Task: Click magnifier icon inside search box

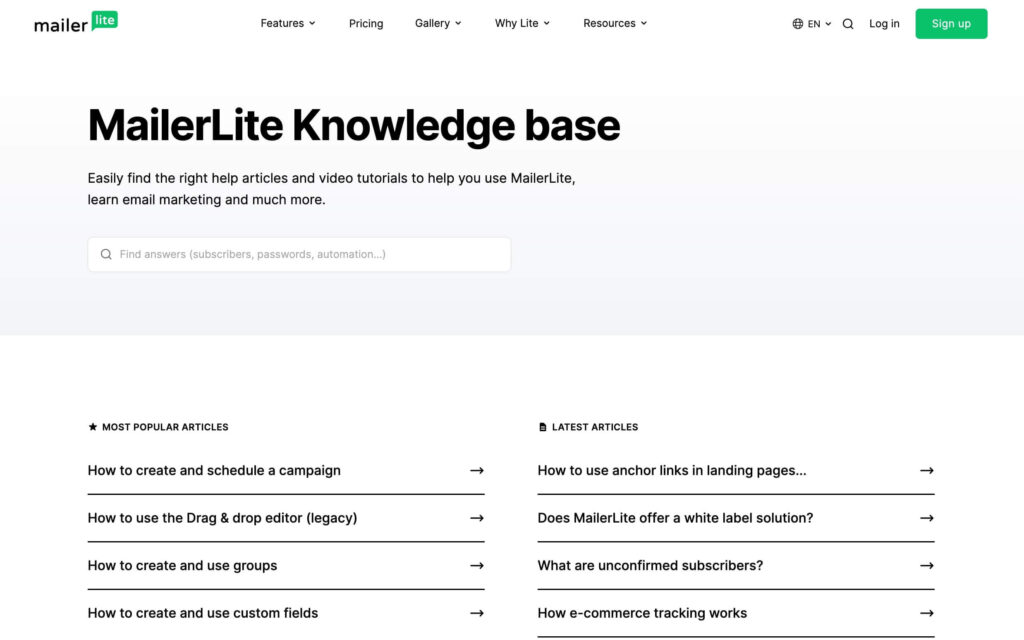Action: click(x=106, y=254)
